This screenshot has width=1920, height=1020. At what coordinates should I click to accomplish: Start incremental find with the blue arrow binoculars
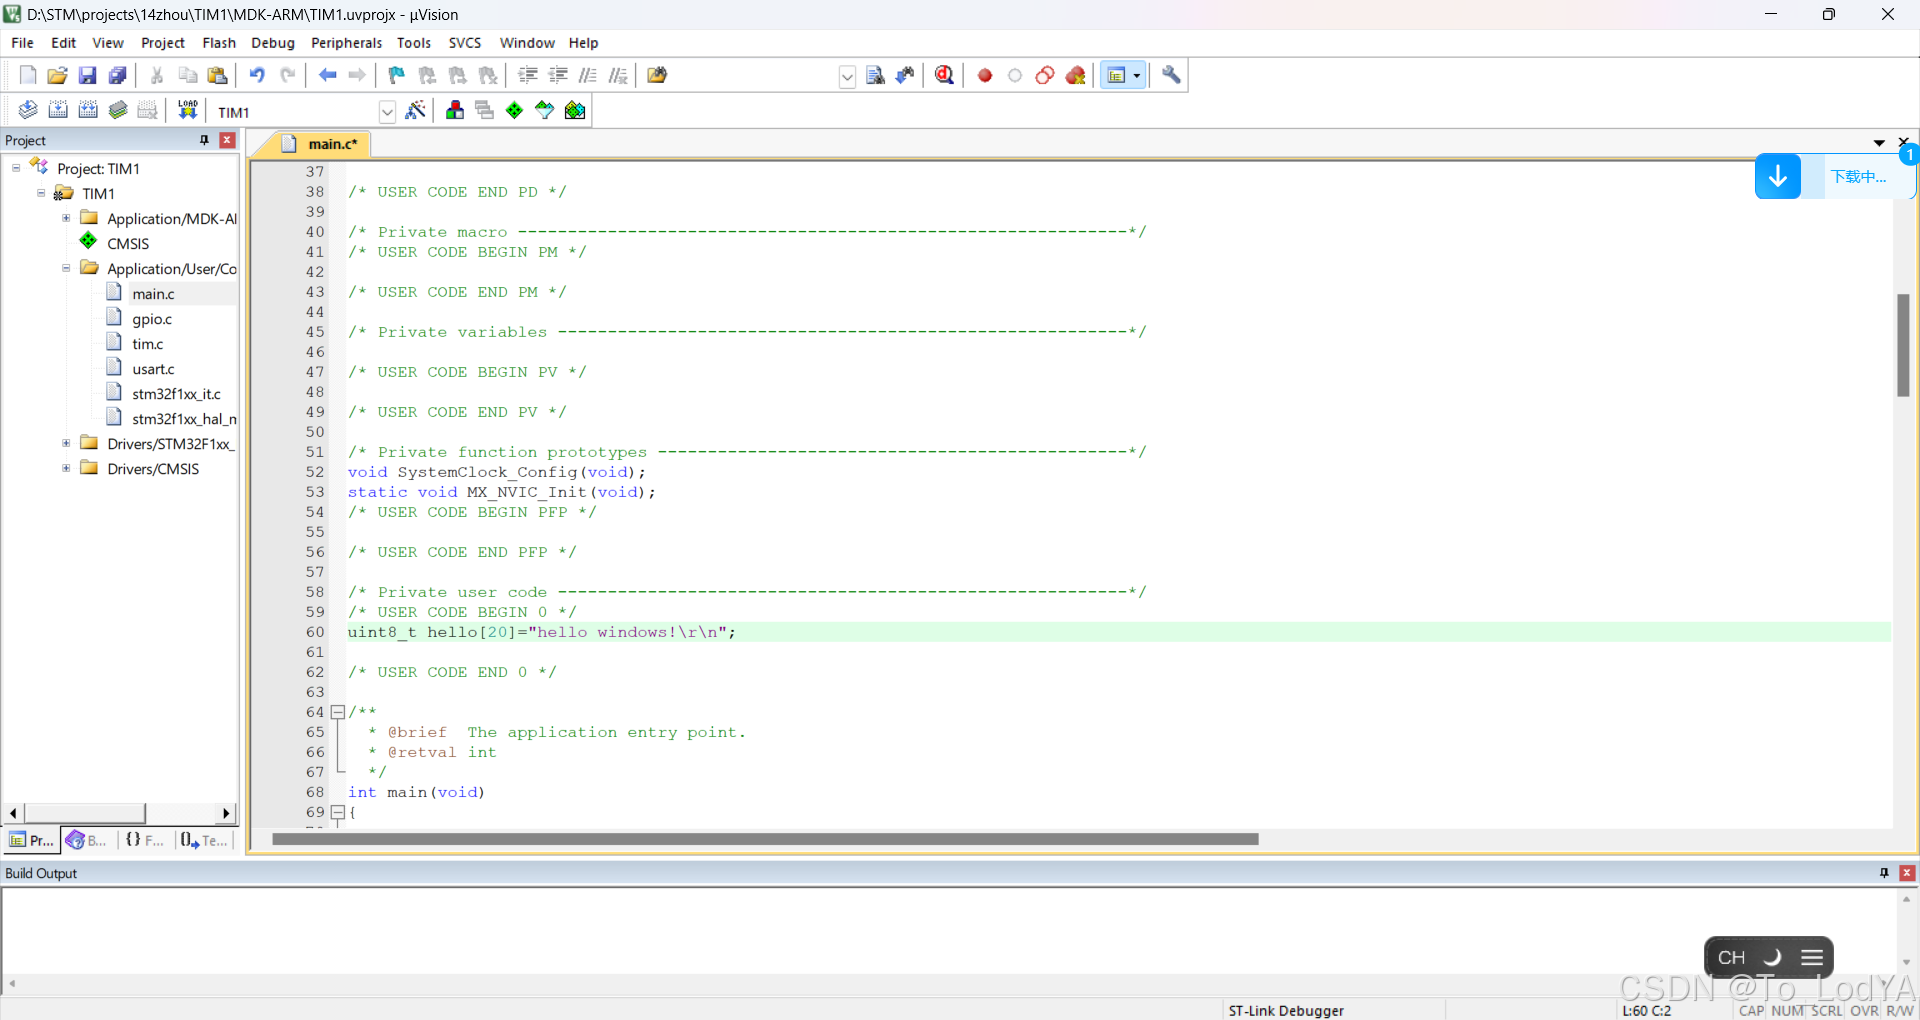click(x=905, y=75)
